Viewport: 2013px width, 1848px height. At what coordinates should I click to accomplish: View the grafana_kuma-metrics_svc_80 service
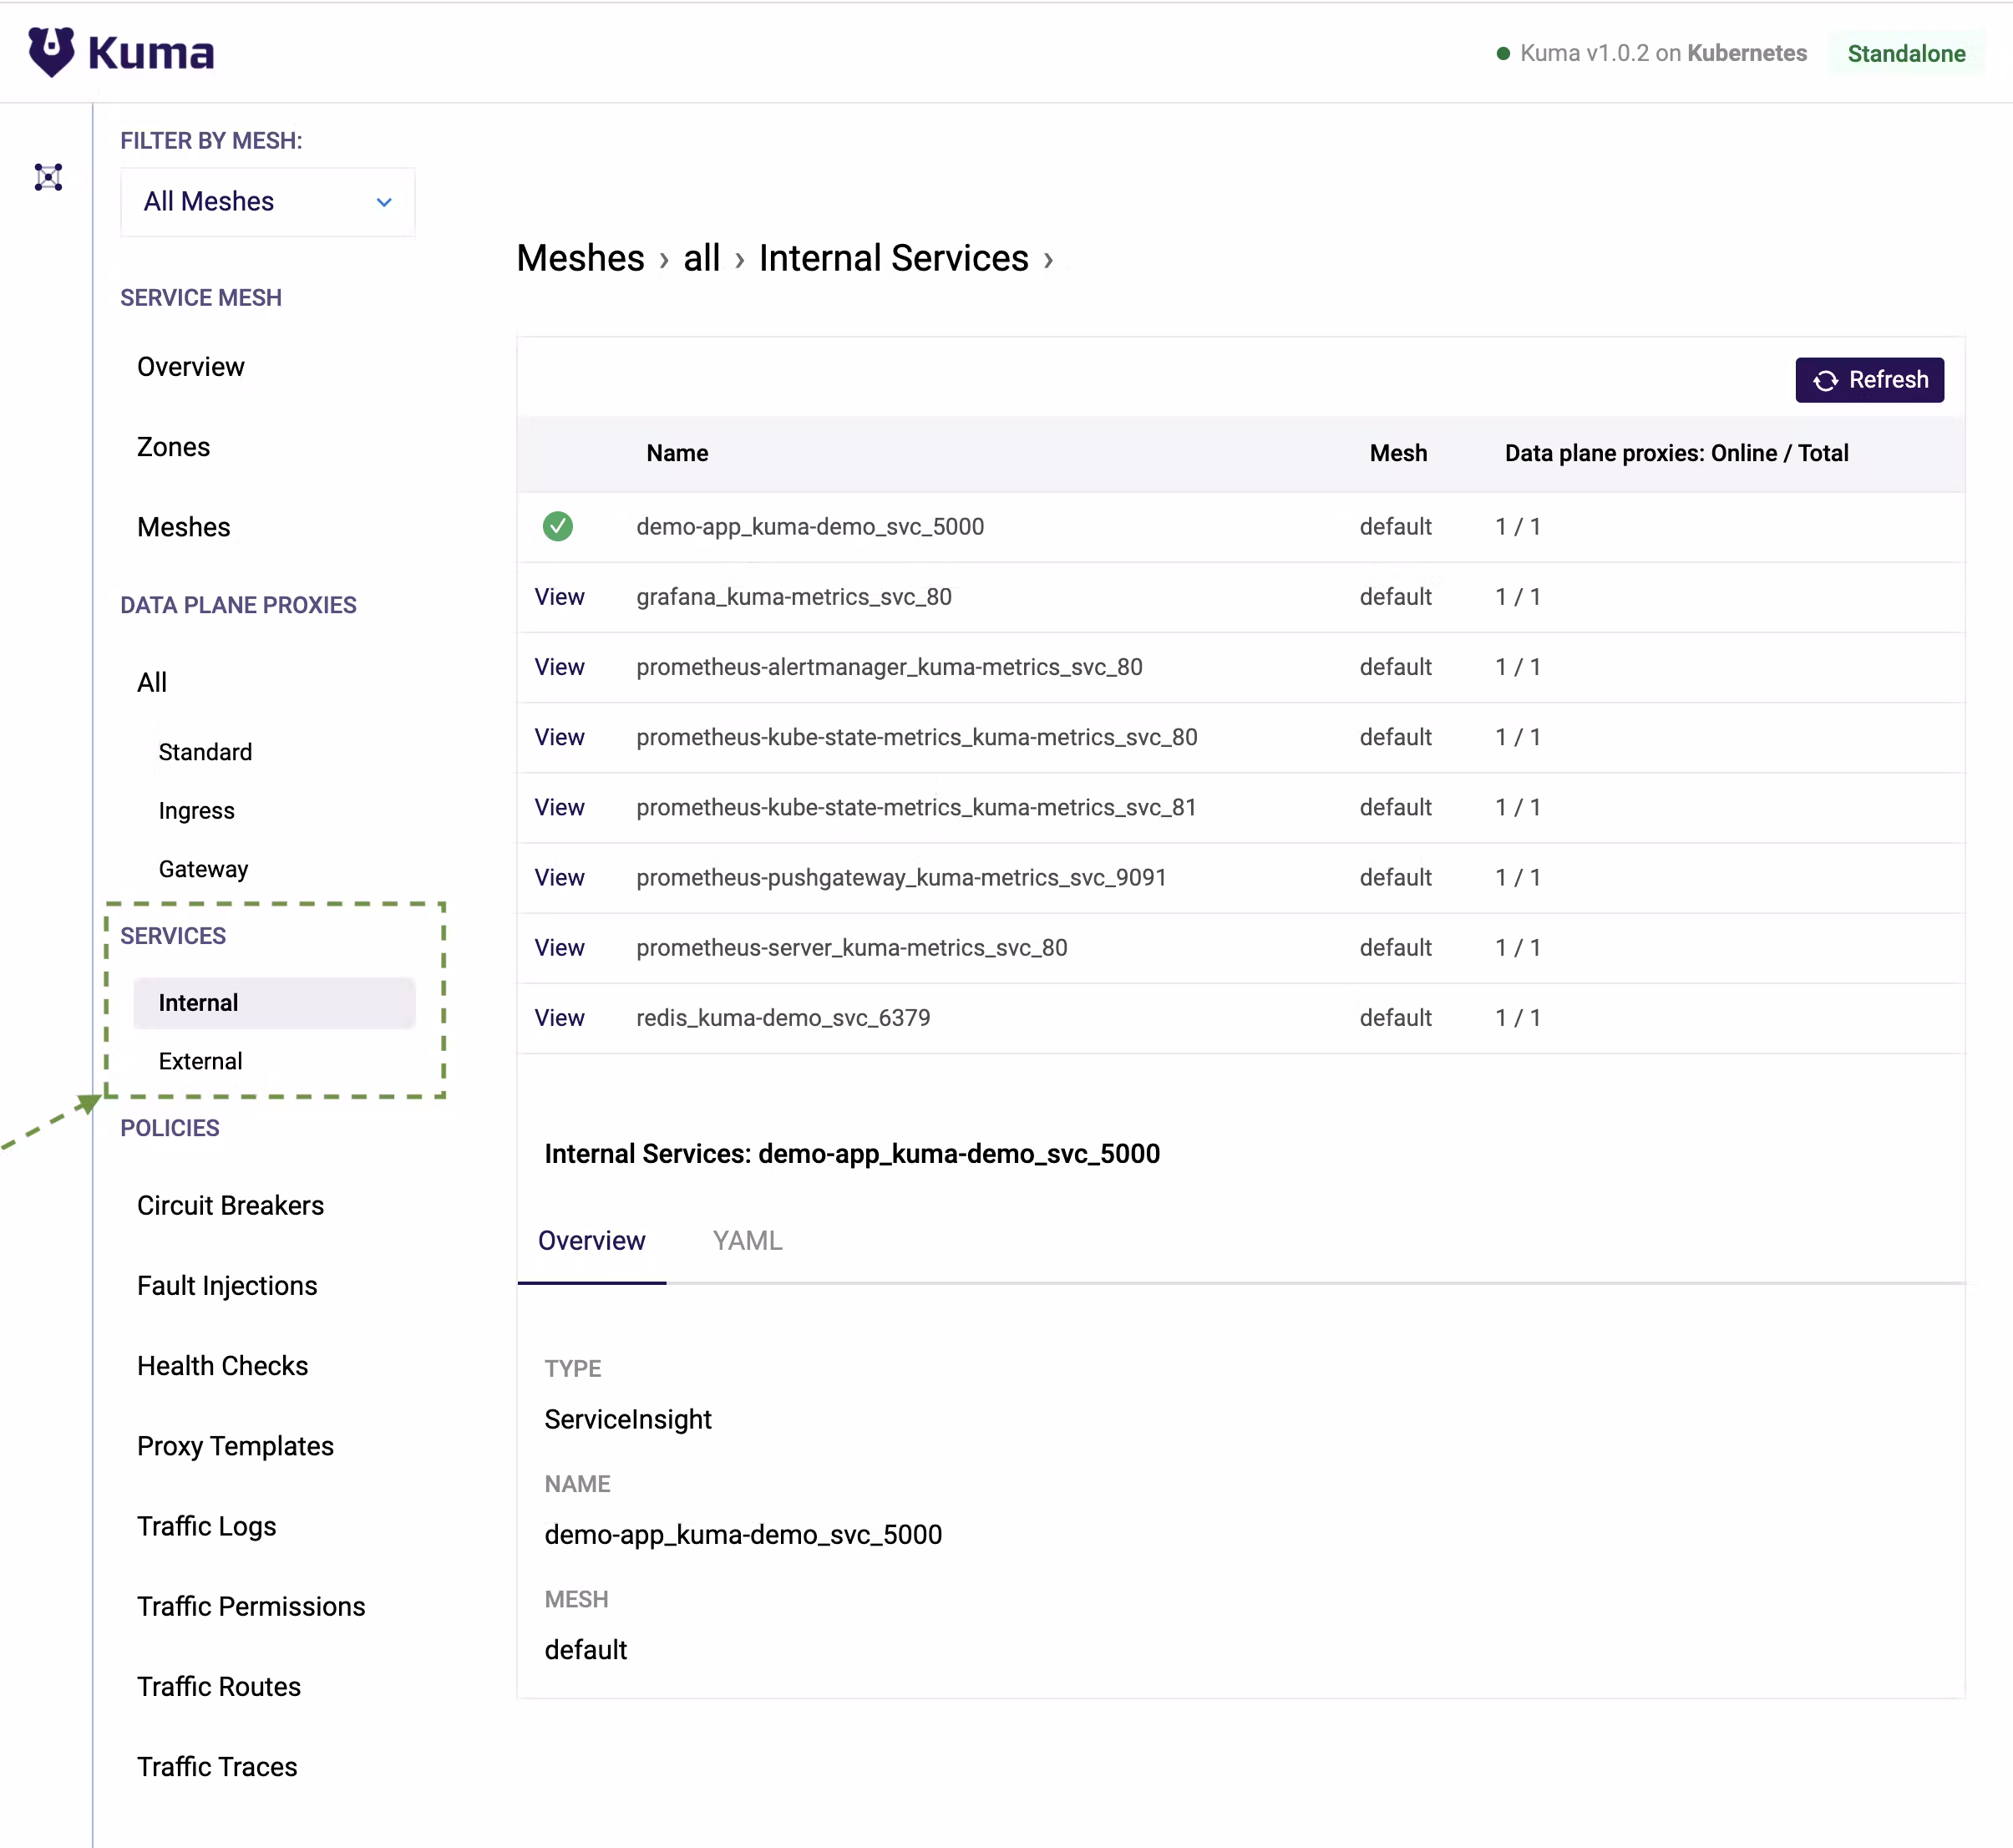pos(559,597)
